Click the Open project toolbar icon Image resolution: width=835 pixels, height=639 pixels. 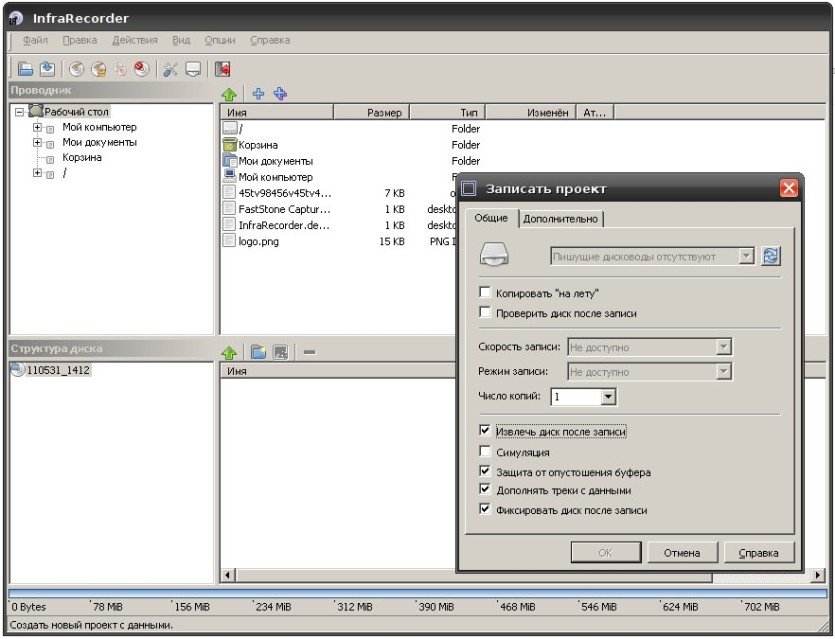[25, 69]
